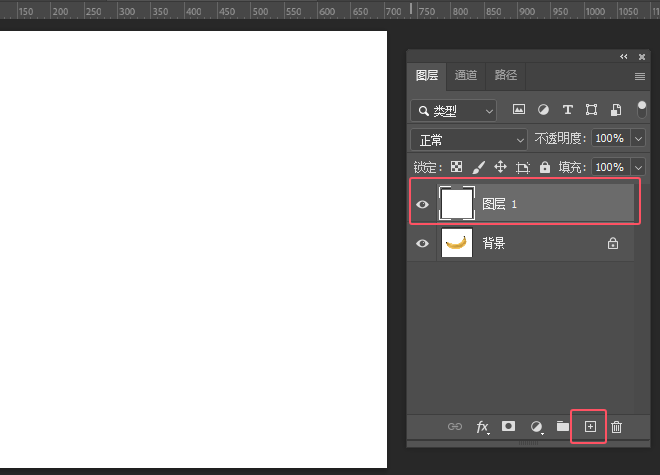Click the delete layer trash icon
The image size is (660, 475).
pyautogui.click(x=616, y=427)
